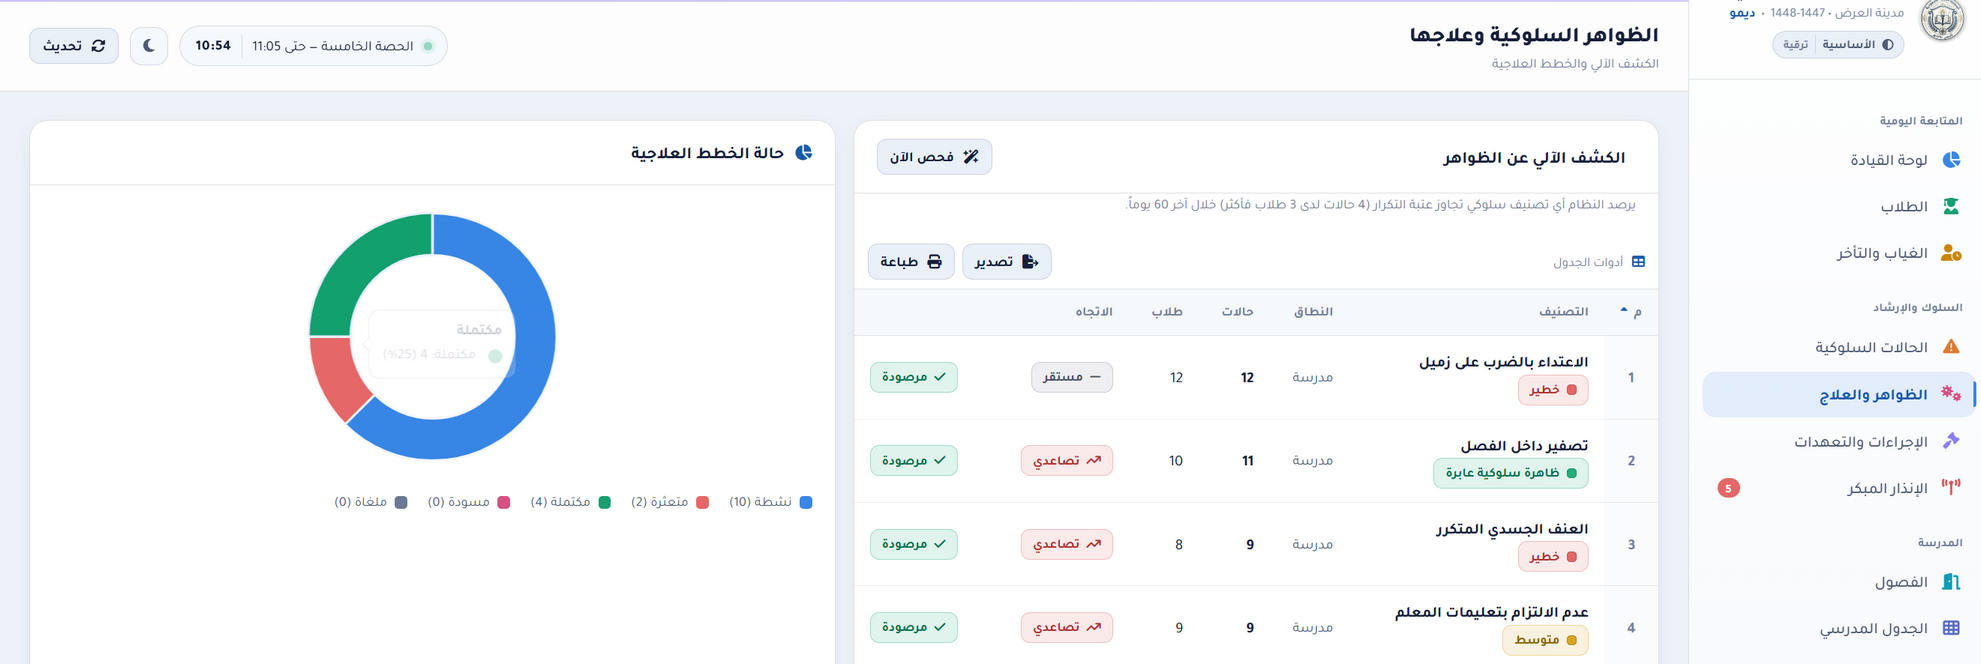
Task: Select الظواهر والعلاج sidebar item
Action: tap(1838, 395)
